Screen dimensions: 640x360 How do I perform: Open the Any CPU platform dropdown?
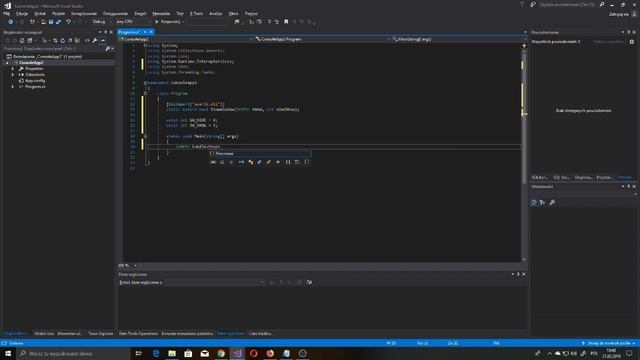(x=133, y=22)
